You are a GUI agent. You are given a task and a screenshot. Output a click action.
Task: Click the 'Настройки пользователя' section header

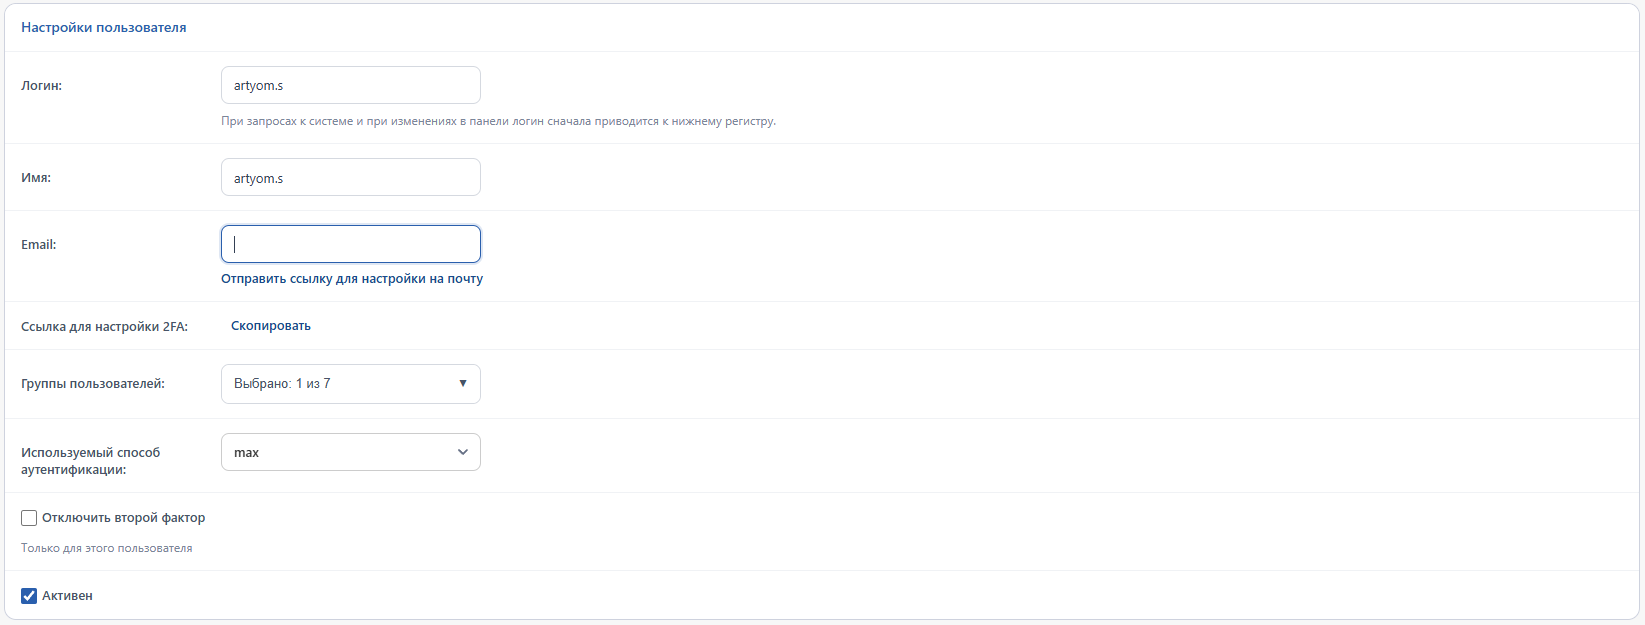(104, 28)
